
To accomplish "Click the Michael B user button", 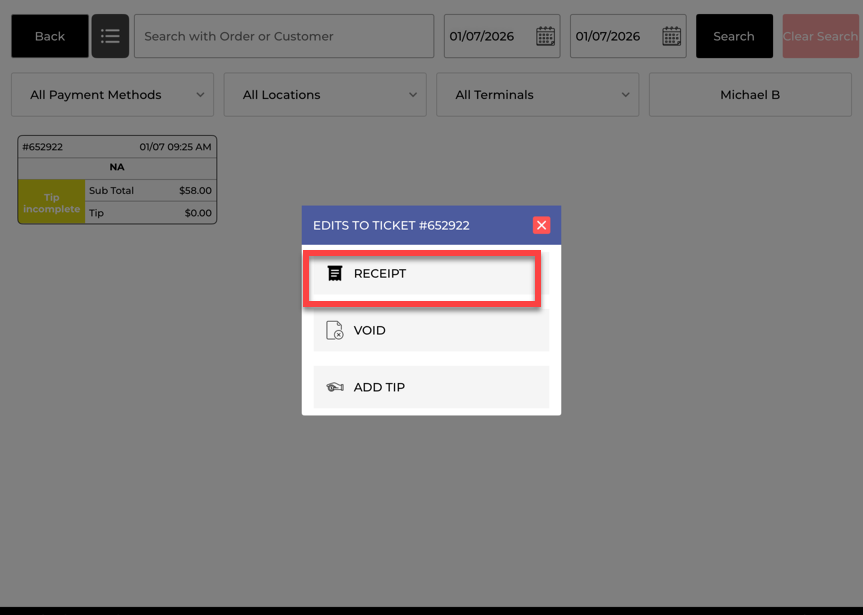I will click(750, 95).
